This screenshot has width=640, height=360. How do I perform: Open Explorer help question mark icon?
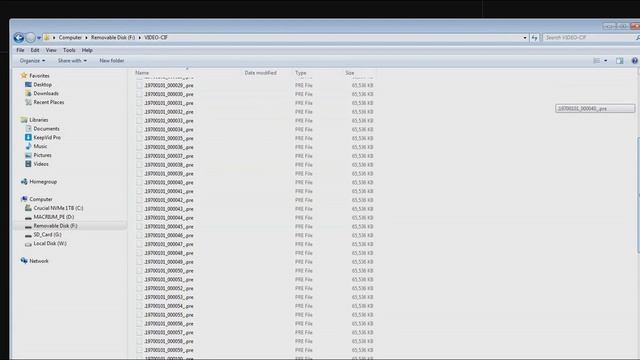click(x=635, y=61)
